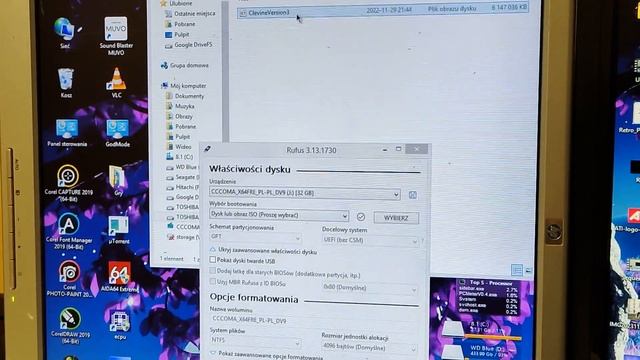This screenshot has width=640, height=360.
Task: Open the 0x80 (Domyślne) BIOS ID dropdown
Action: pos(370,288)
